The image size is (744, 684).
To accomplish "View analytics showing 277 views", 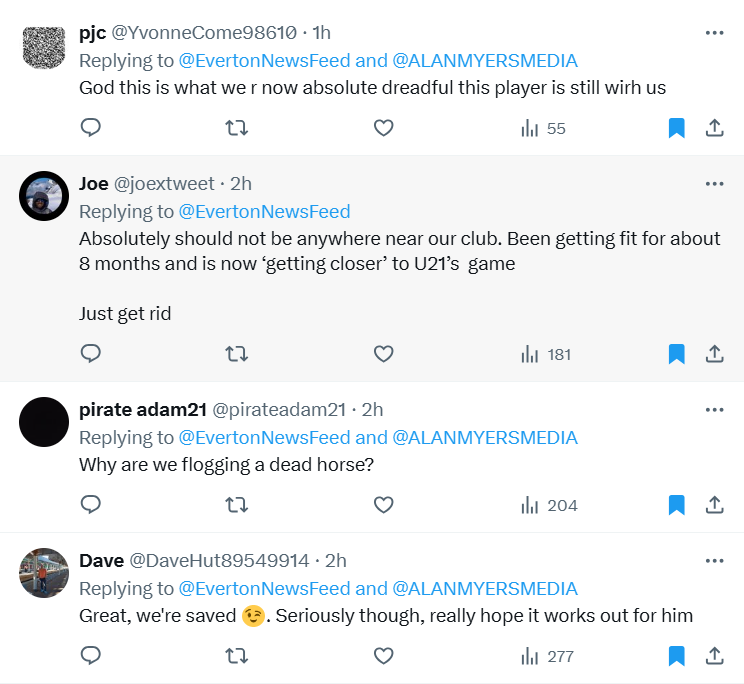I will 546,656.
